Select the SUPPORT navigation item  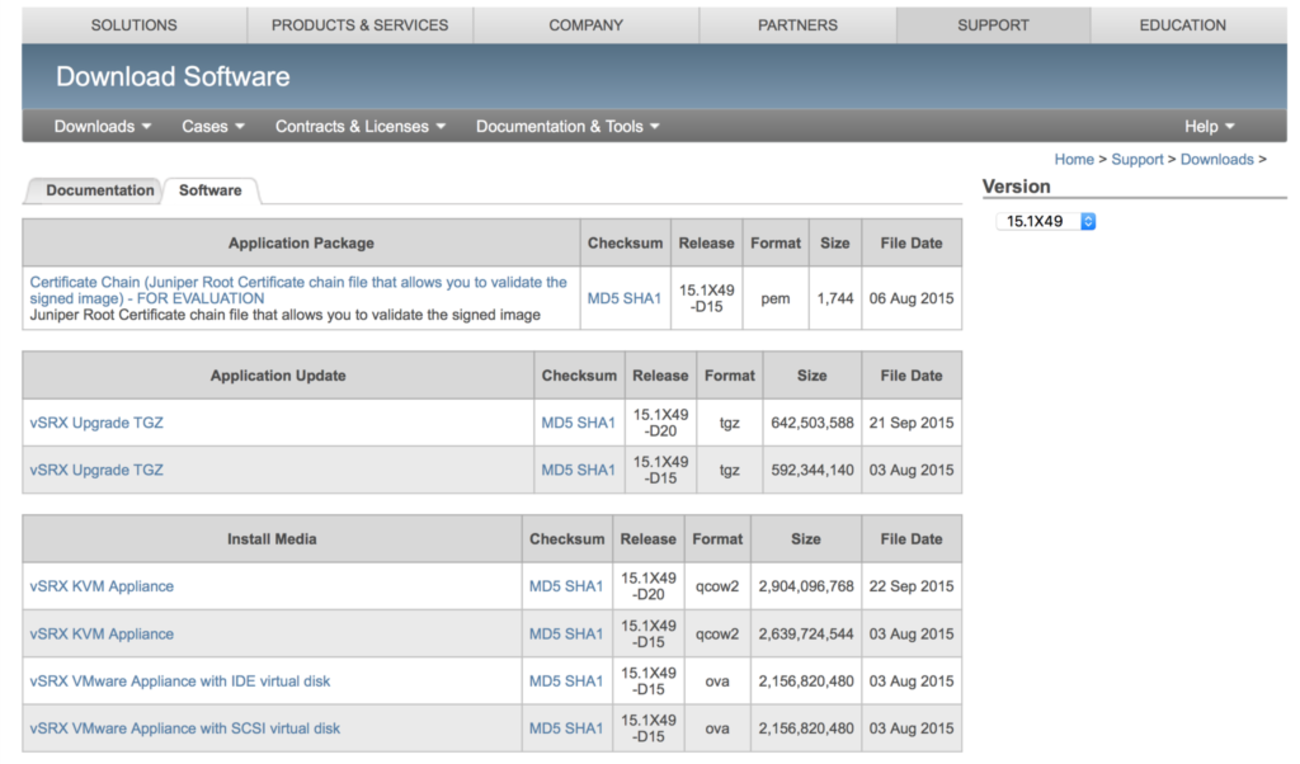tap(993, 25)
